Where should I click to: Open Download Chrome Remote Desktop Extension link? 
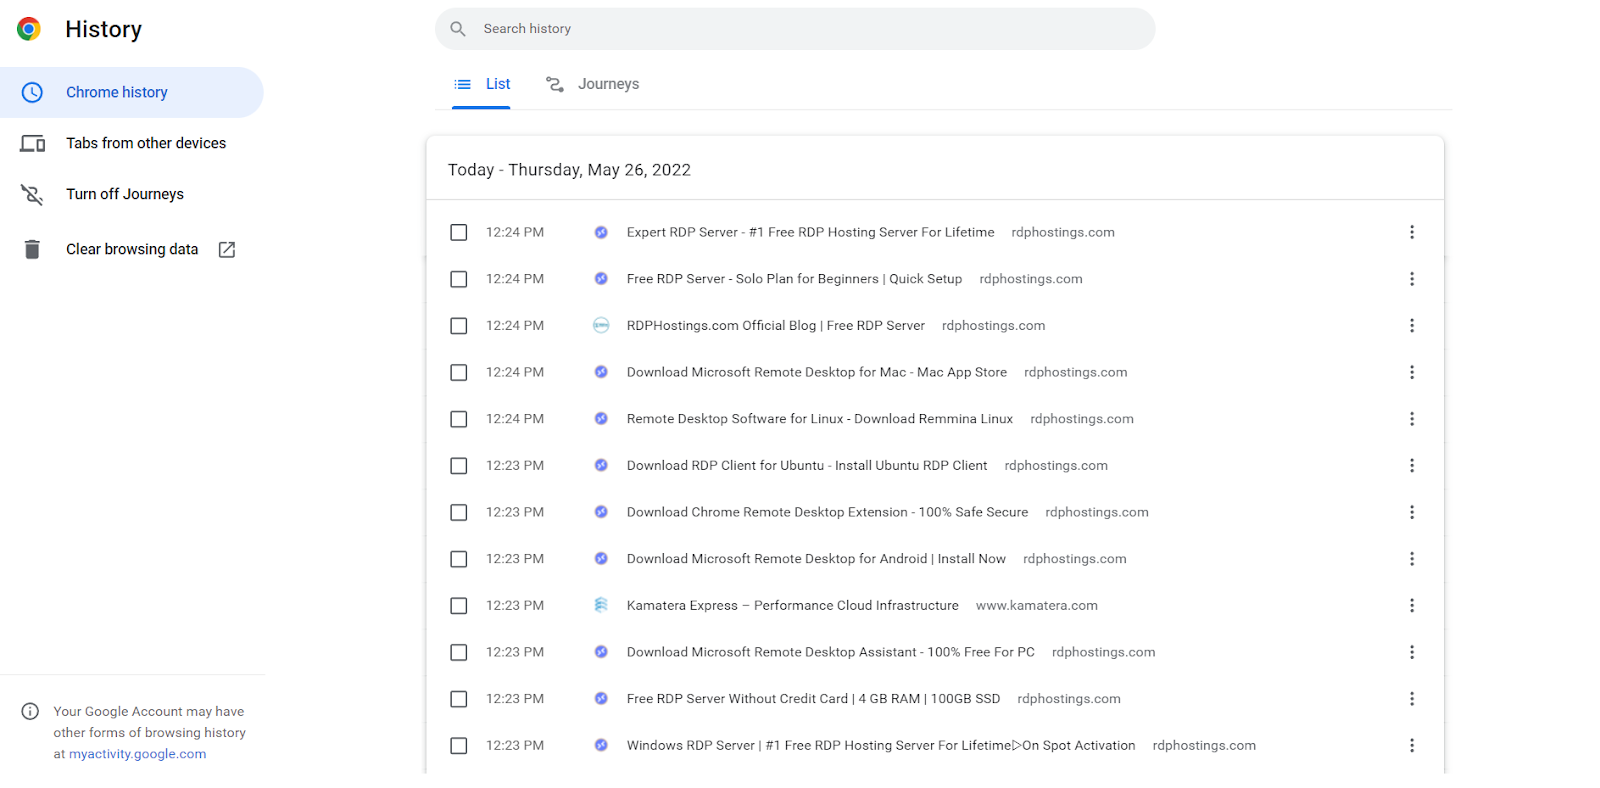[x=828, y=512]
